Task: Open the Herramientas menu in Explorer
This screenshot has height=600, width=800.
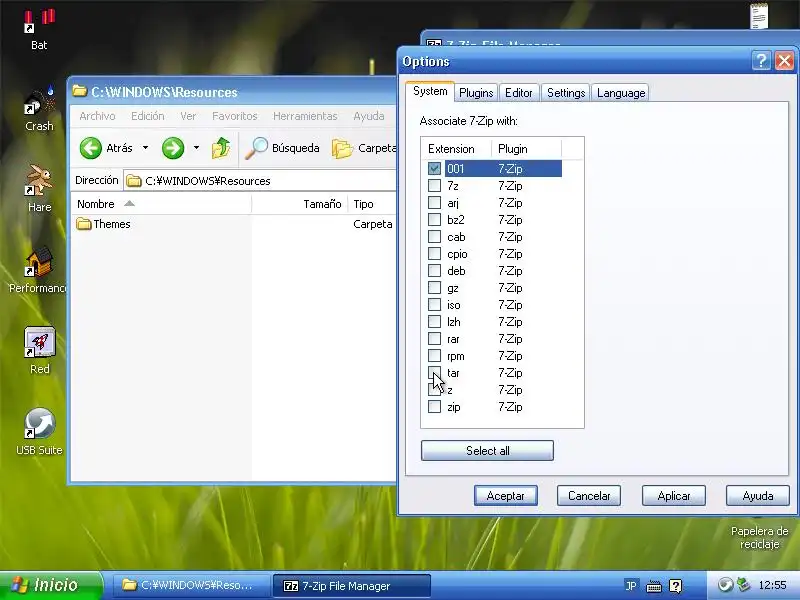Action: coord(305,116)
